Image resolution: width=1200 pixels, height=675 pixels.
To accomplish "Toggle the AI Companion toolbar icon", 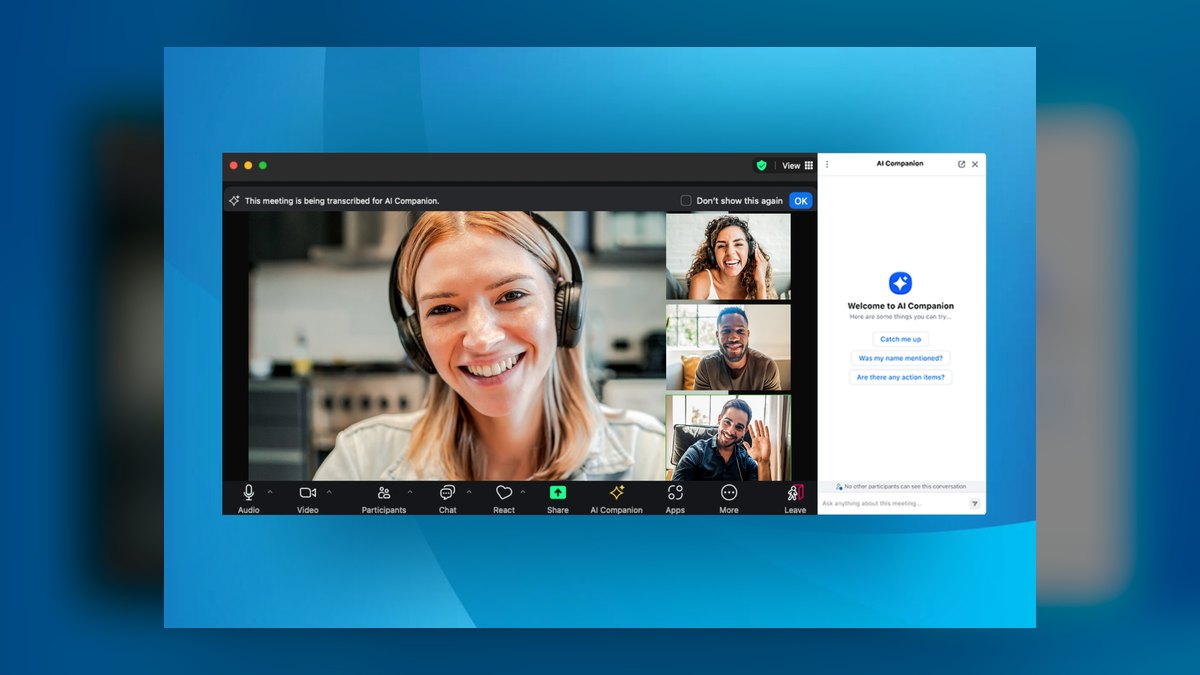I will tap(617, 492).
